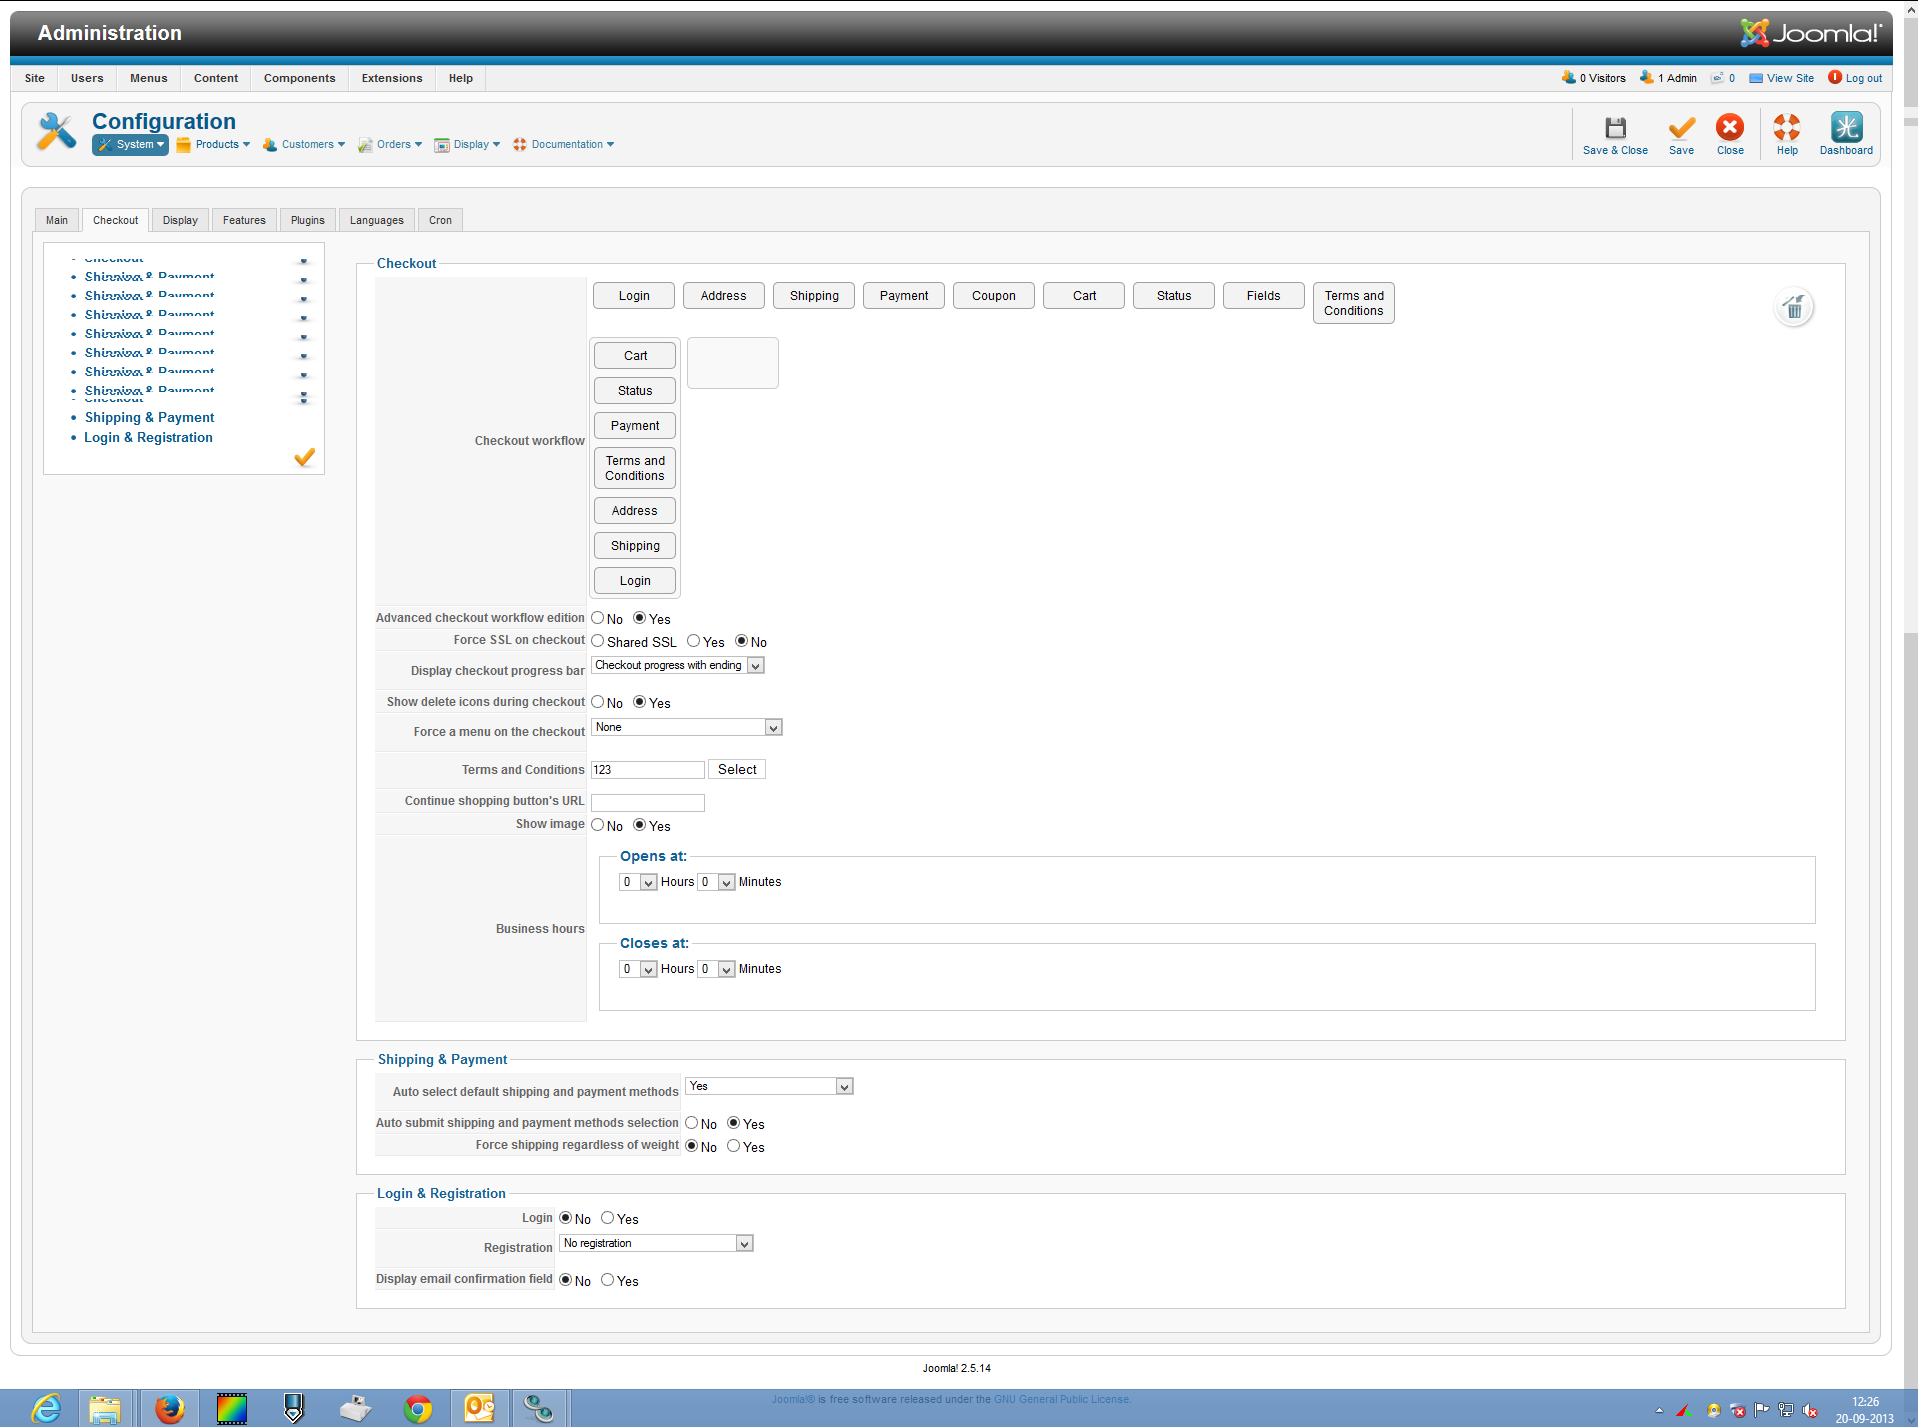Set Advanced checkout workflow edition to No
1918x1428 pixels.
598,618
